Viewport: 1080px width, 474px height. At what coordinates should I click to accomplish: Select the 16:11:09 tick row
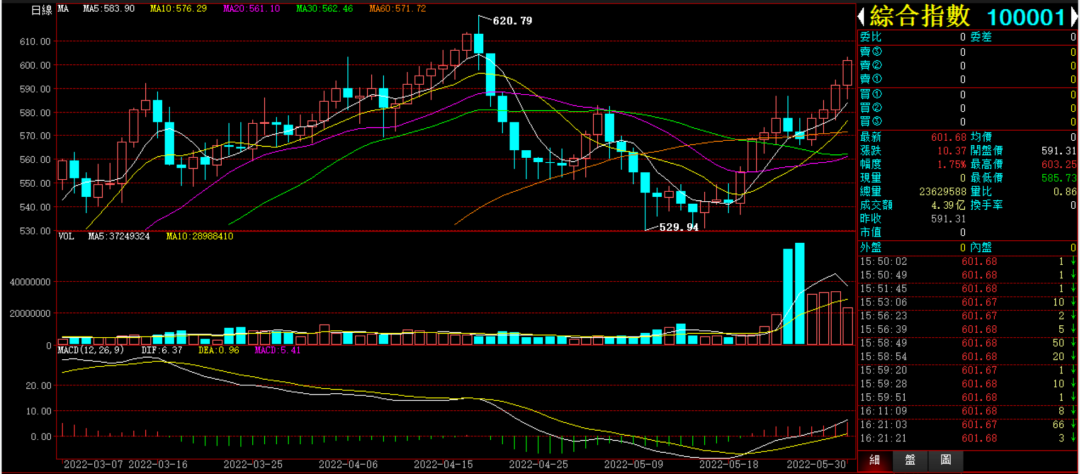(x=967, y=411)
